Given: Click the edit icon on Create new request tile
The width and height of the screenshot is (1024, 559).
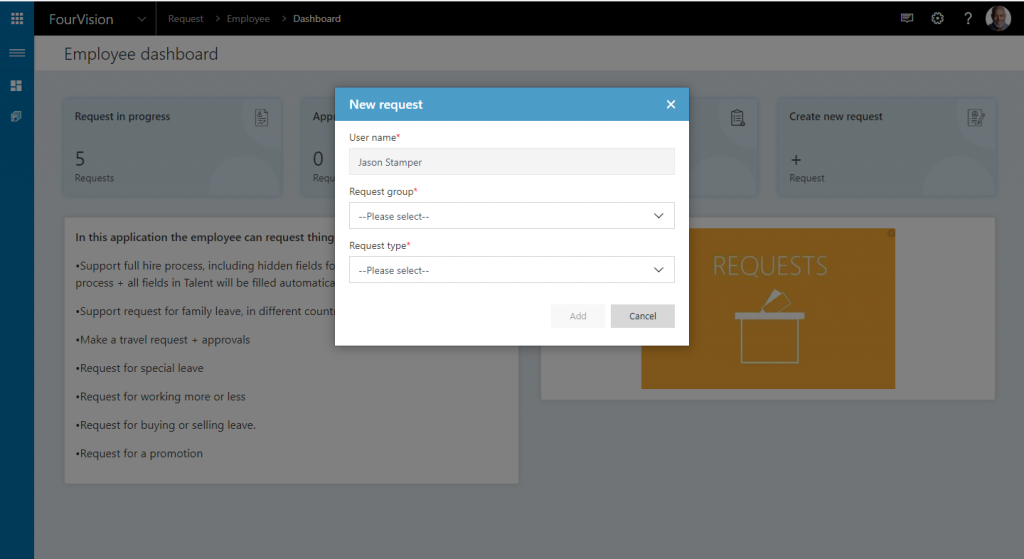Looking at the screenshot, I should (x=976, y=118).
